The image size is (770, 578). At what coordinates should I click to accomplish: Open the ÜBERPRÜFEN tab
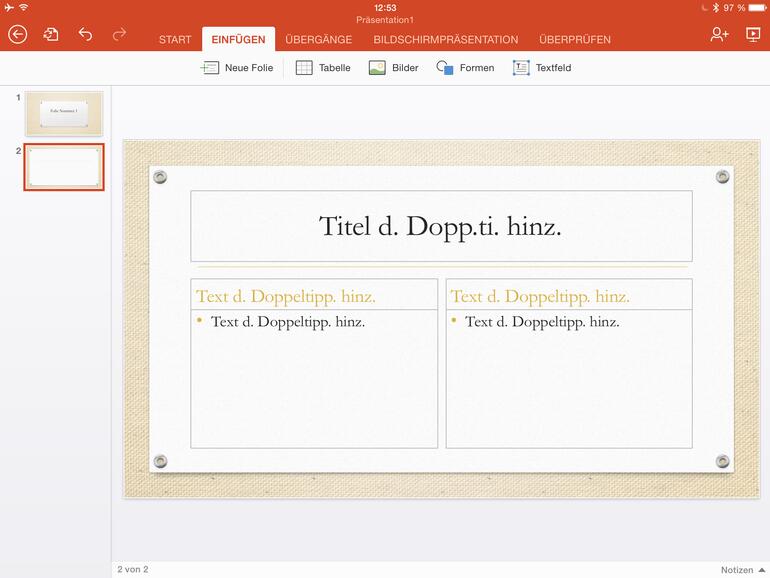pyautogui.click(x=574, y=40)
